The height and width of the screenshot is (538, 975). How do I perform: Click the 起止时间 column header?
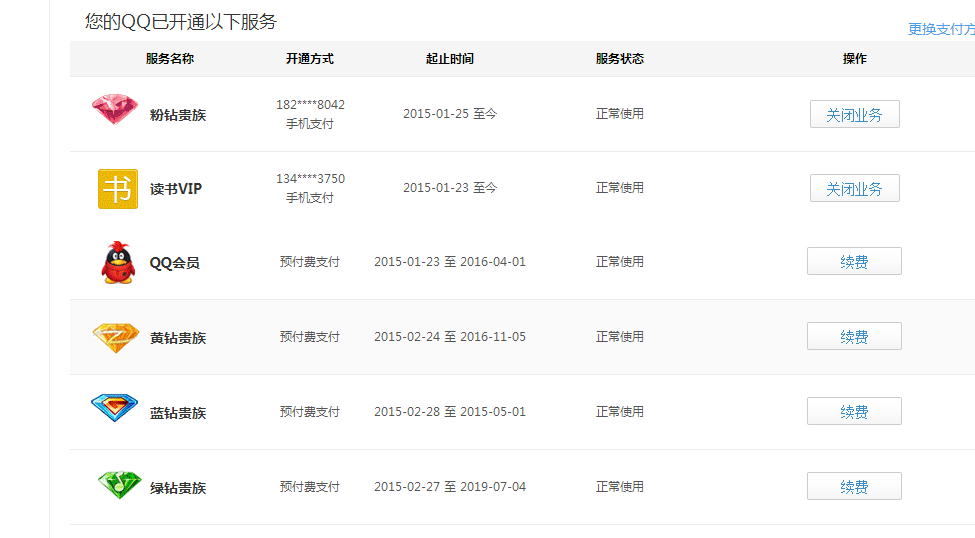[x=450, y=58]
